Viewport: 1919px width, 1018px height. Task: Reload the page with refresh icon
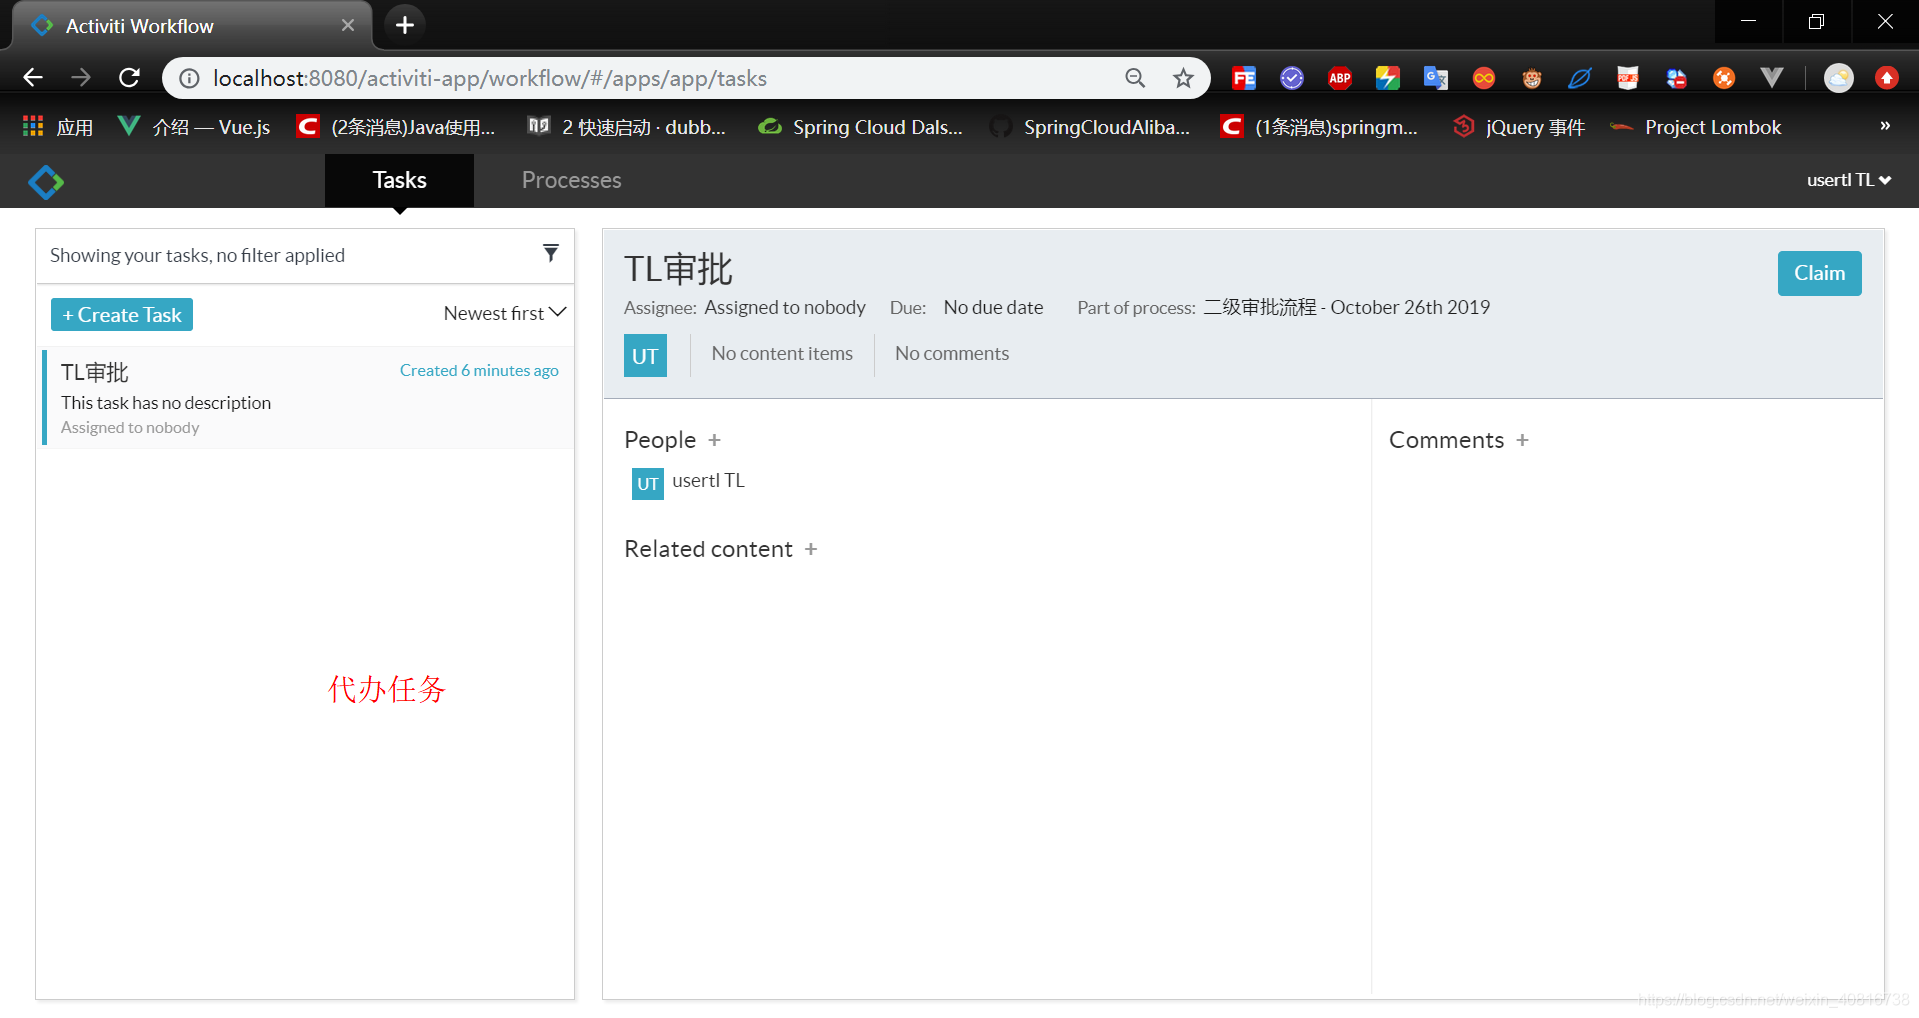tap(129, 78)
